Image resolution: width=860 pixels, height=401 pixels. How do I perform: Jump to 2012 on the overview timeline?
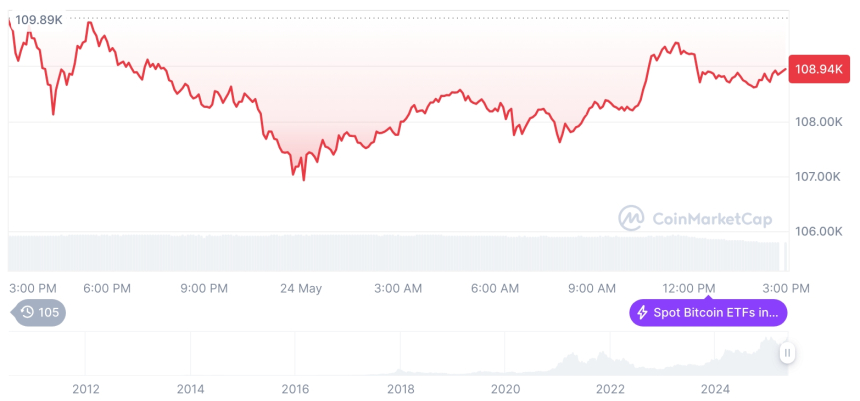click(x=85, y=389)
